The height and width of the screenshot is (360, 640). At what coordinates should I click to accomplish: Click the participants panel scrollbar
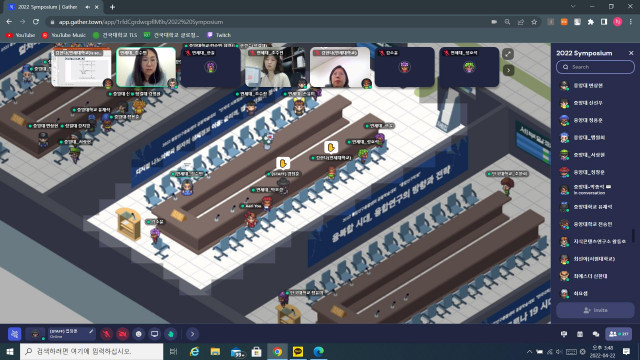coord(633,236)
